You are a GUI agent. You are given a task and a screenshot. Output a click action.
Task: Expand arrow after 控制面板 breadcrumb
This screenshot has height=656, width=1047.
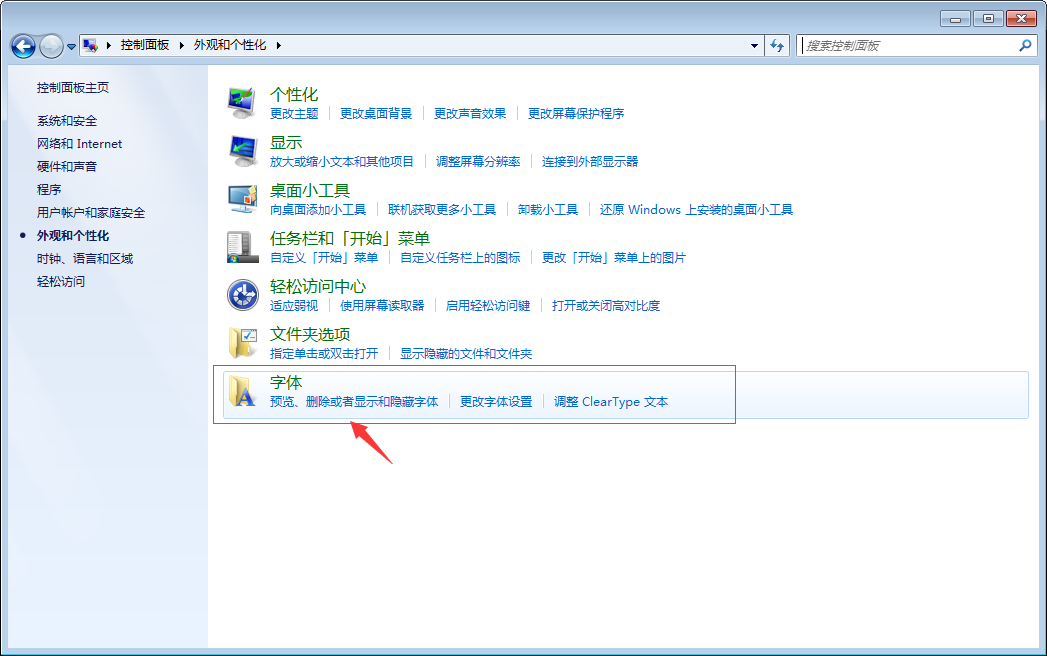tap(181, 45)
